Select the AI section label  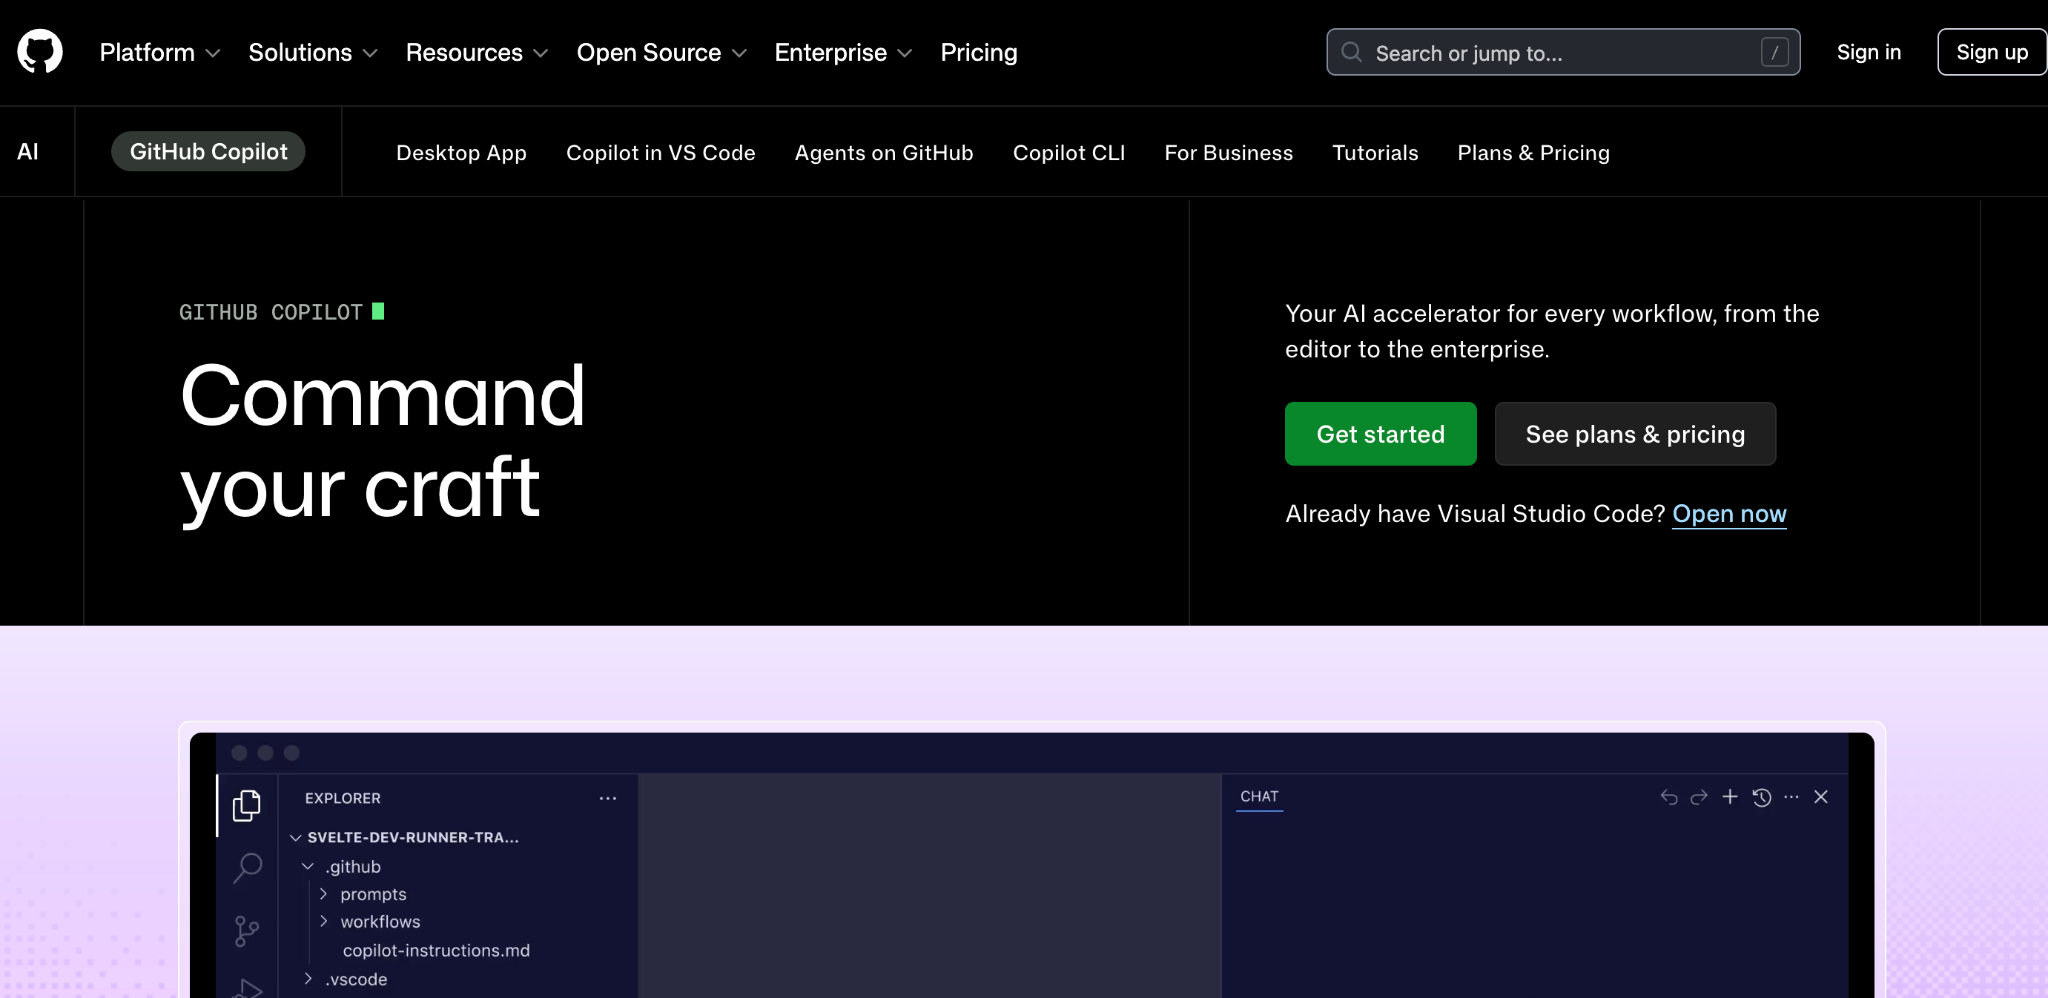(x=28, y=152)
